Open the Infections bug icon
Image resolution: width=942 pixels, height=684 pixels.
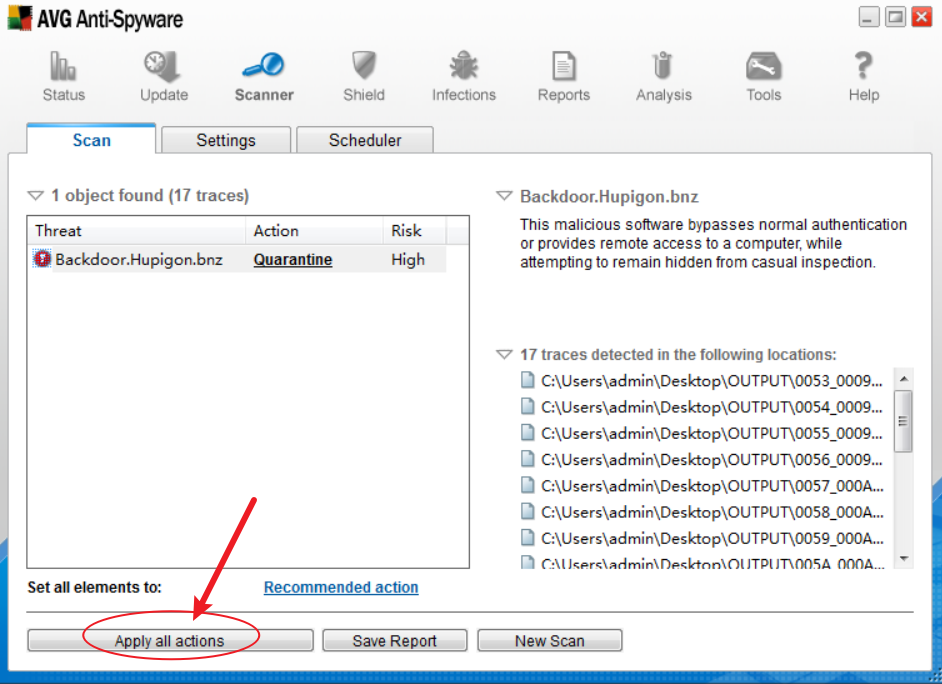click(464, 65)
